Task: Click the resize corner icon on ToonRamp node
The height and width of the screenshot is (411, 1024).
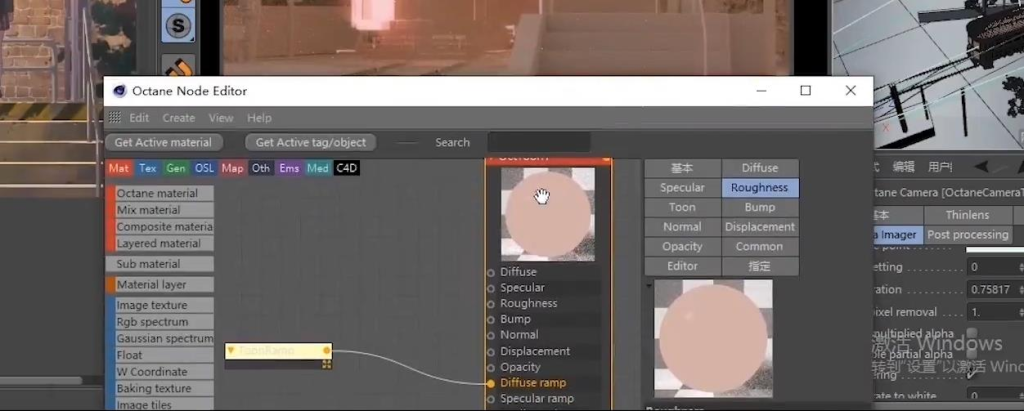Action: 327,364
